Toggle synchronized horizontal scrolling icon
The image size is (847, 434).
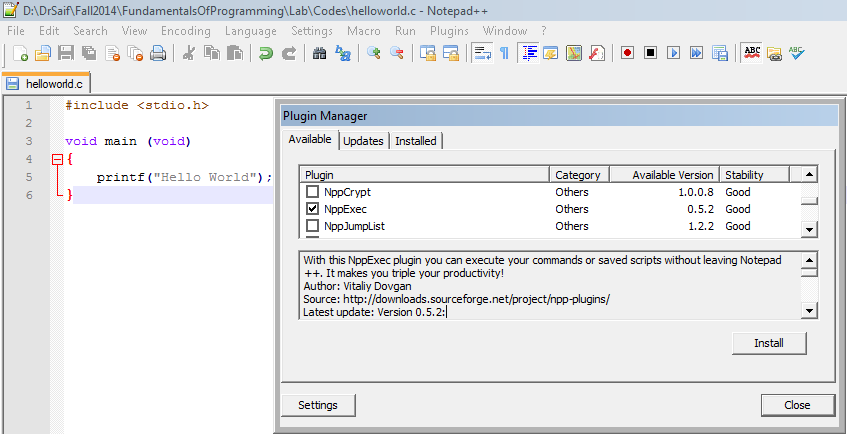click(451, 53)
